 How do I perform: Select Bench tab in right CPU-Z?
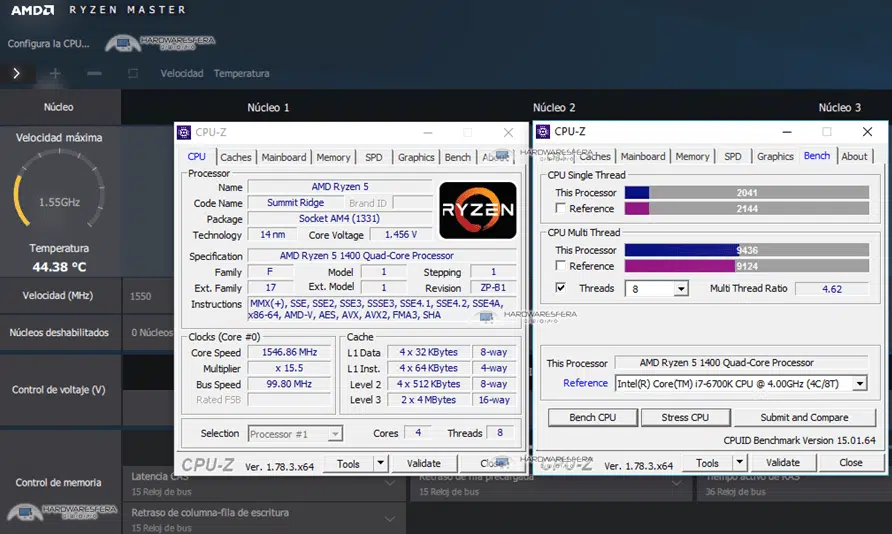(817, 155)
